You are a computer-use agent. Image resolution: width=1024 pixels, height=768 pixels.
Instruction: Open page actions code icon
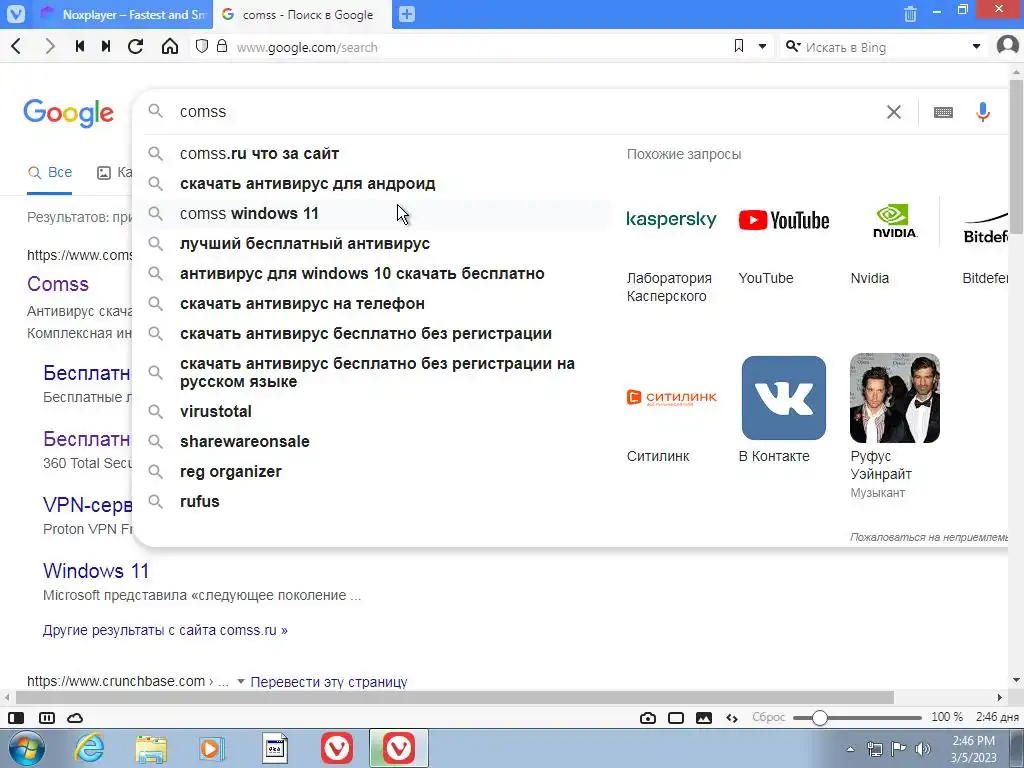[732, 718]
